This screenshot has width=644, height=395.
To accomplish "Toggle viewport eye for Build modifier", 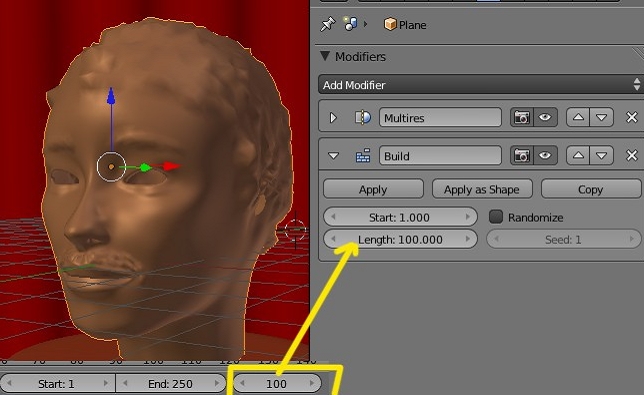I will (545, 156).
